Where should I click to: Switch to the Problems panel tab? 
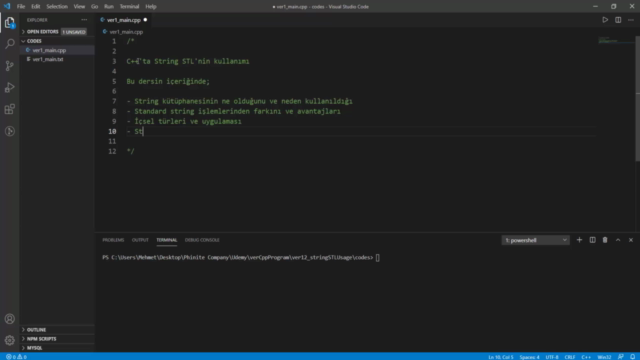pyautogui.click(x=113, y=240)
